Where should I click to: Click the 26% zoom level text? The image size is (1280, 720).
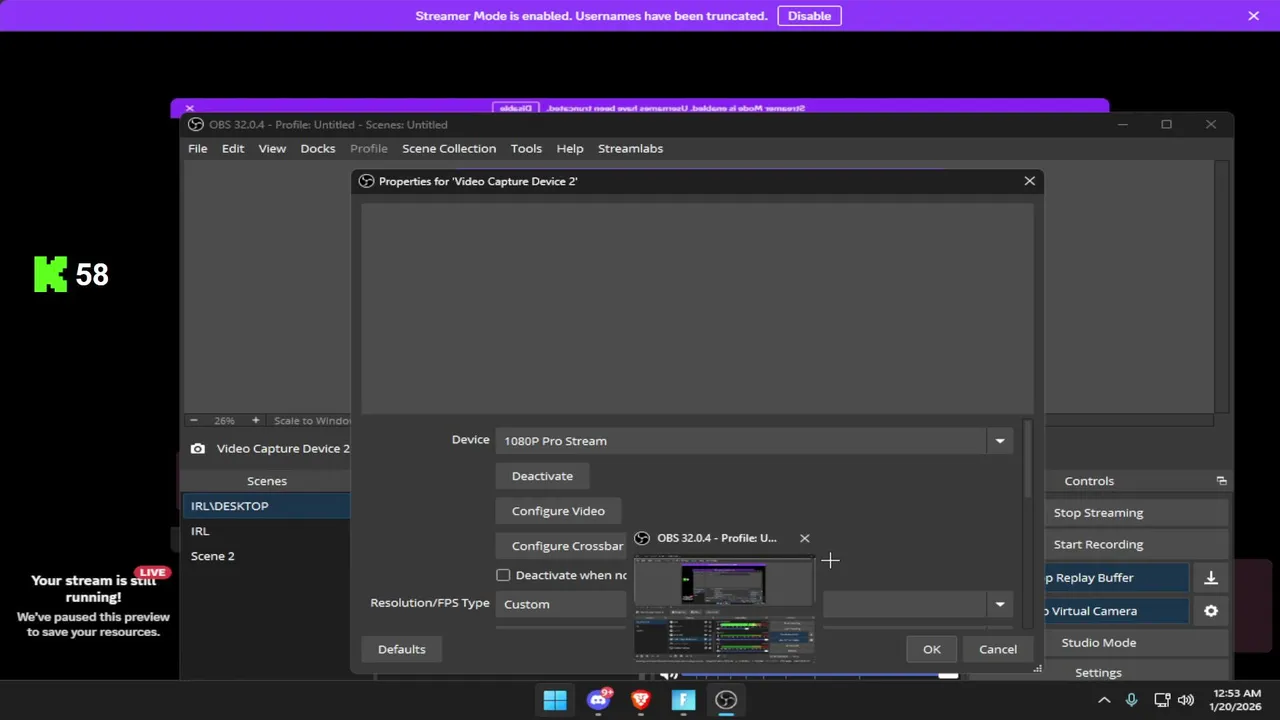coord(224,421)
